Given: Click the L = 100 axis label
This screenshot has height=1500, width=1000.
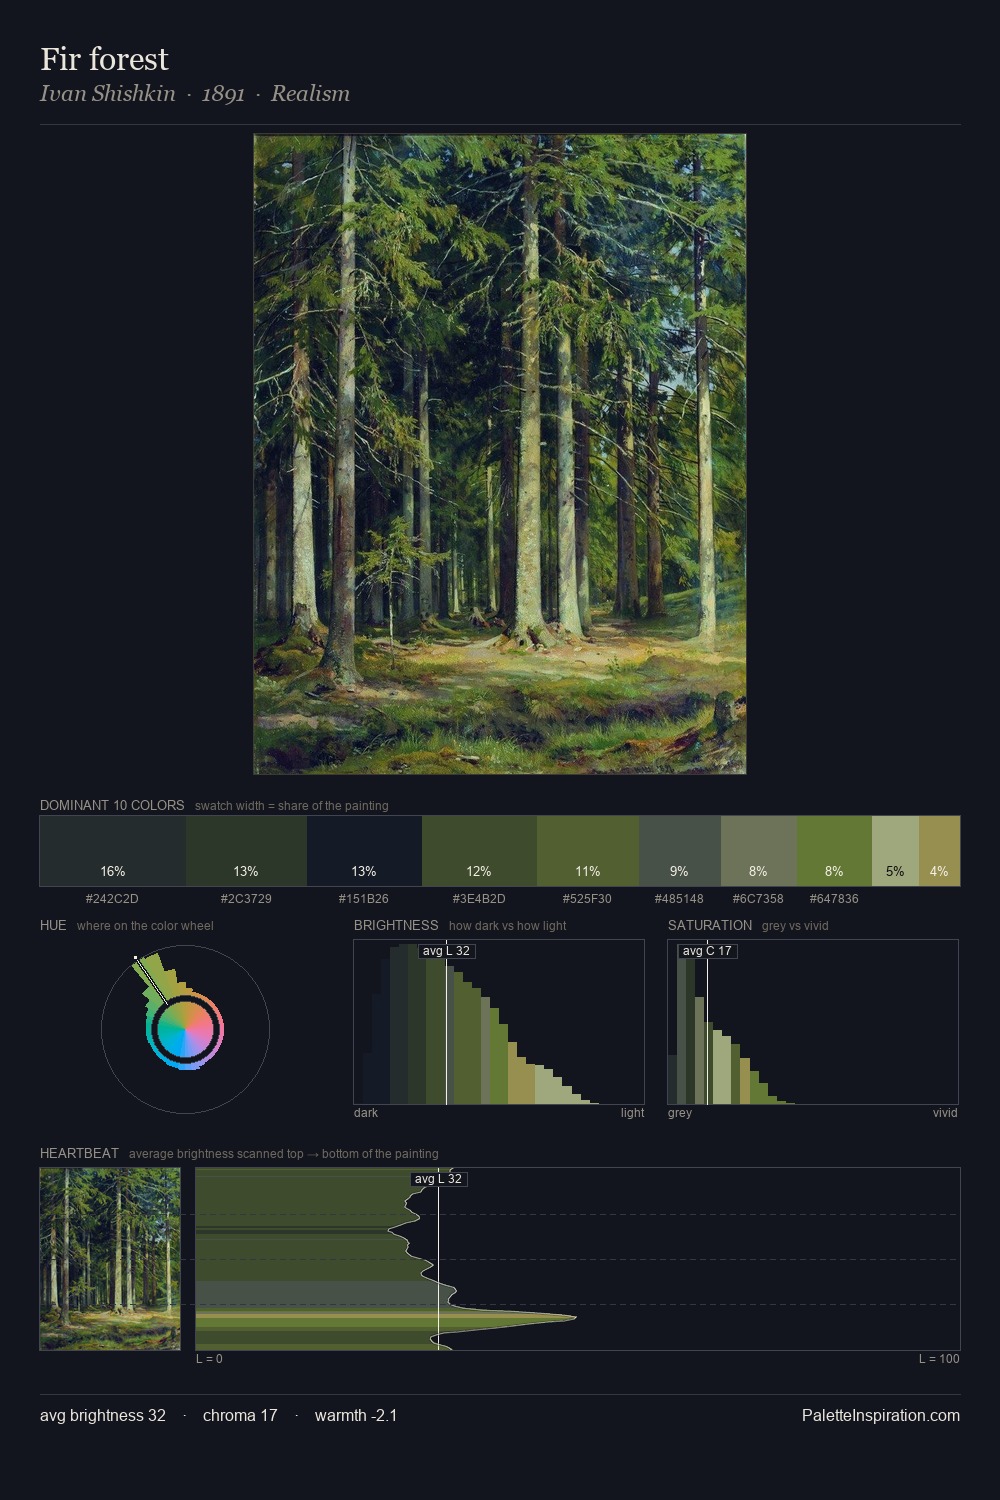Looking at the screenshot, I should click(939, 1359).
